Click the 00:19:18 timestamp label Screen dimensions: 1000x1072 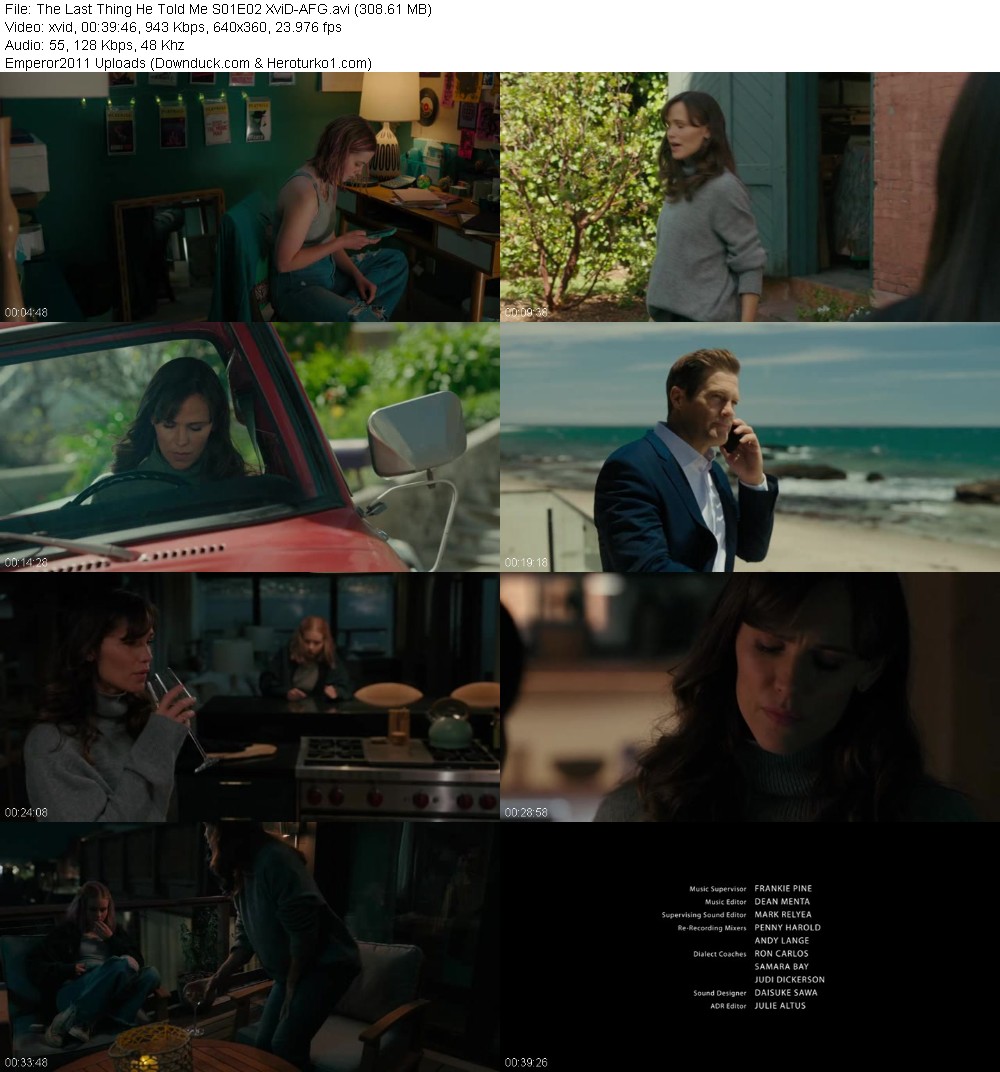[x=526, y=563]
